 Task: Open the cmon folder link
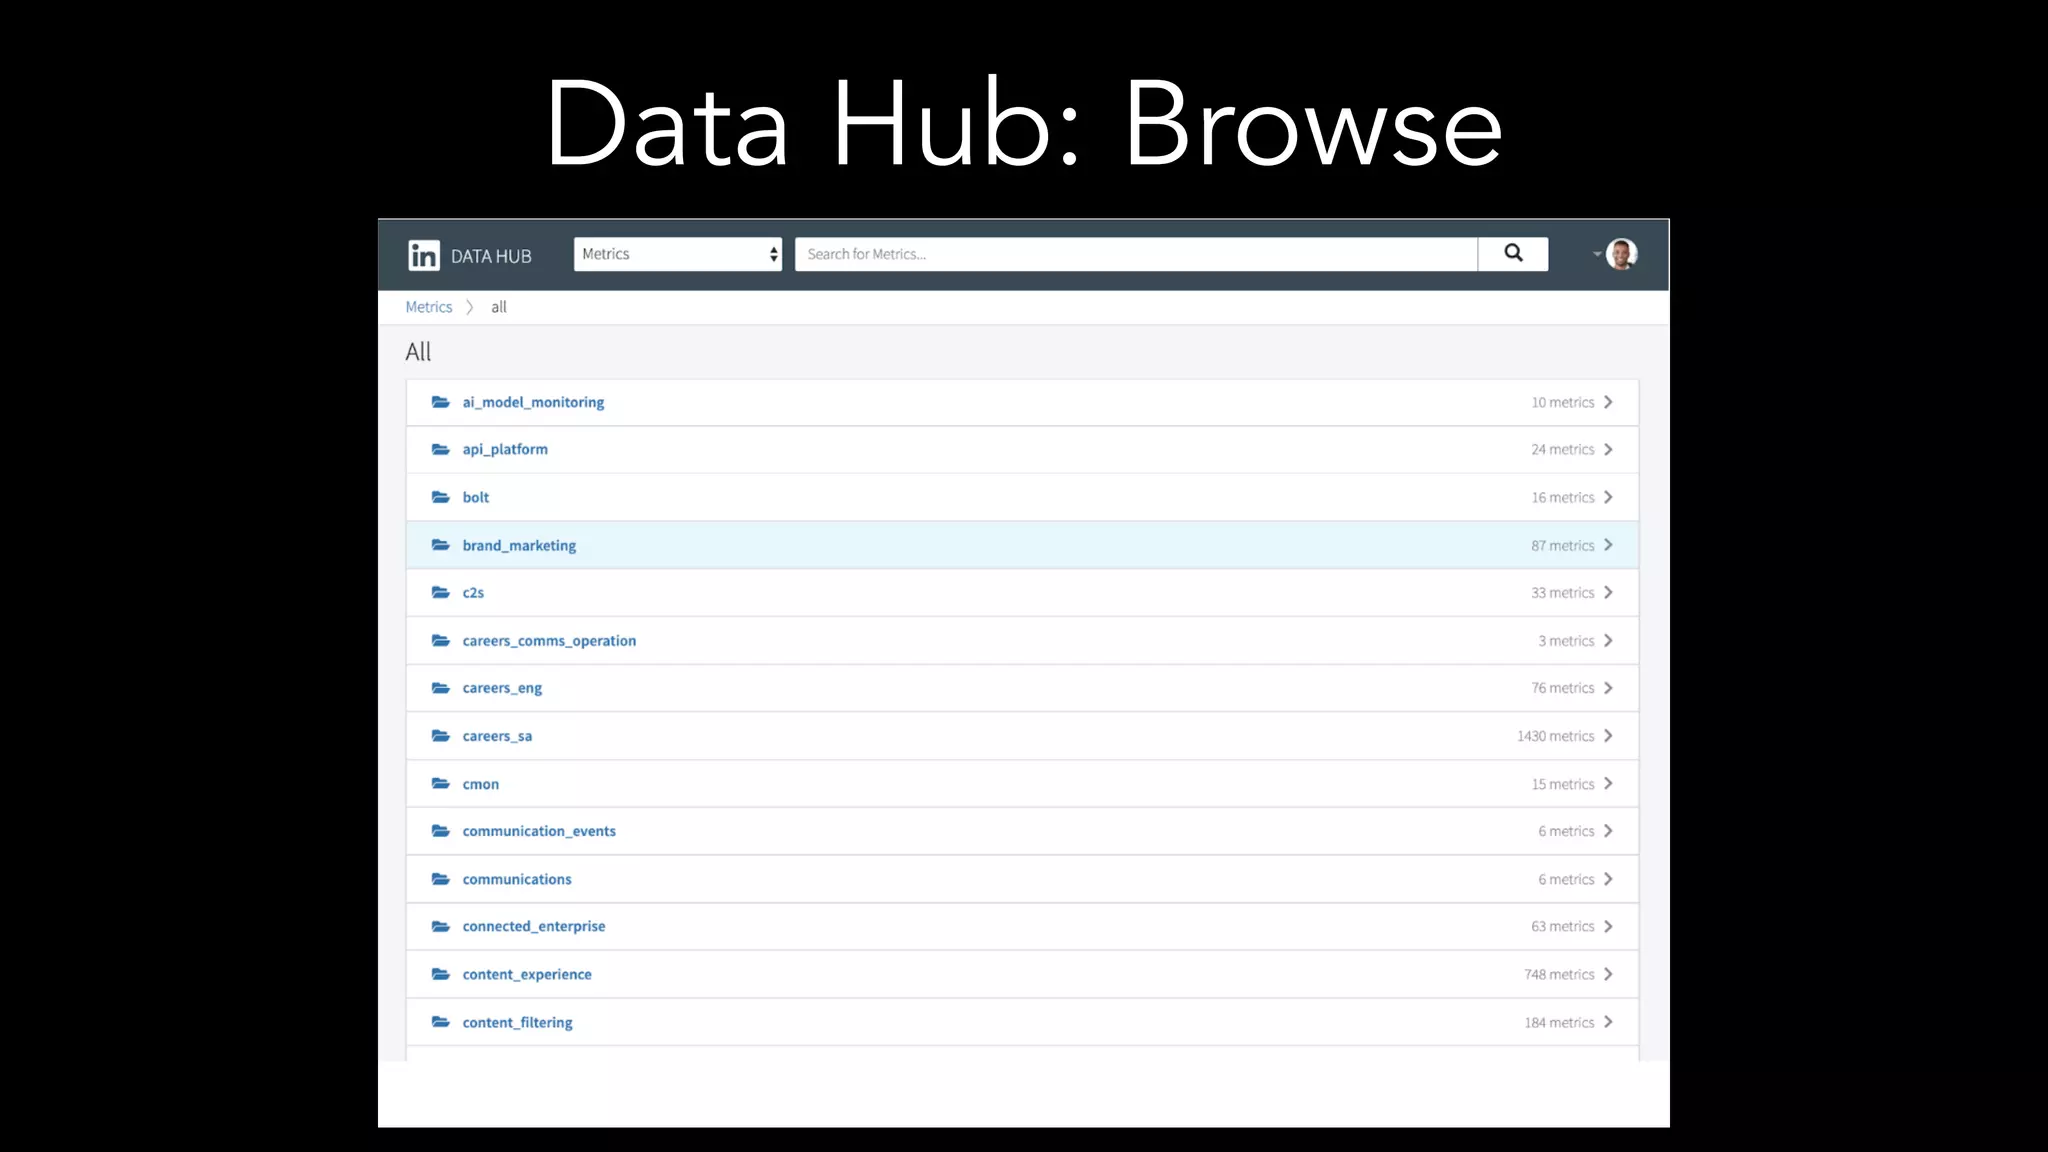click(x=481, y=783)
